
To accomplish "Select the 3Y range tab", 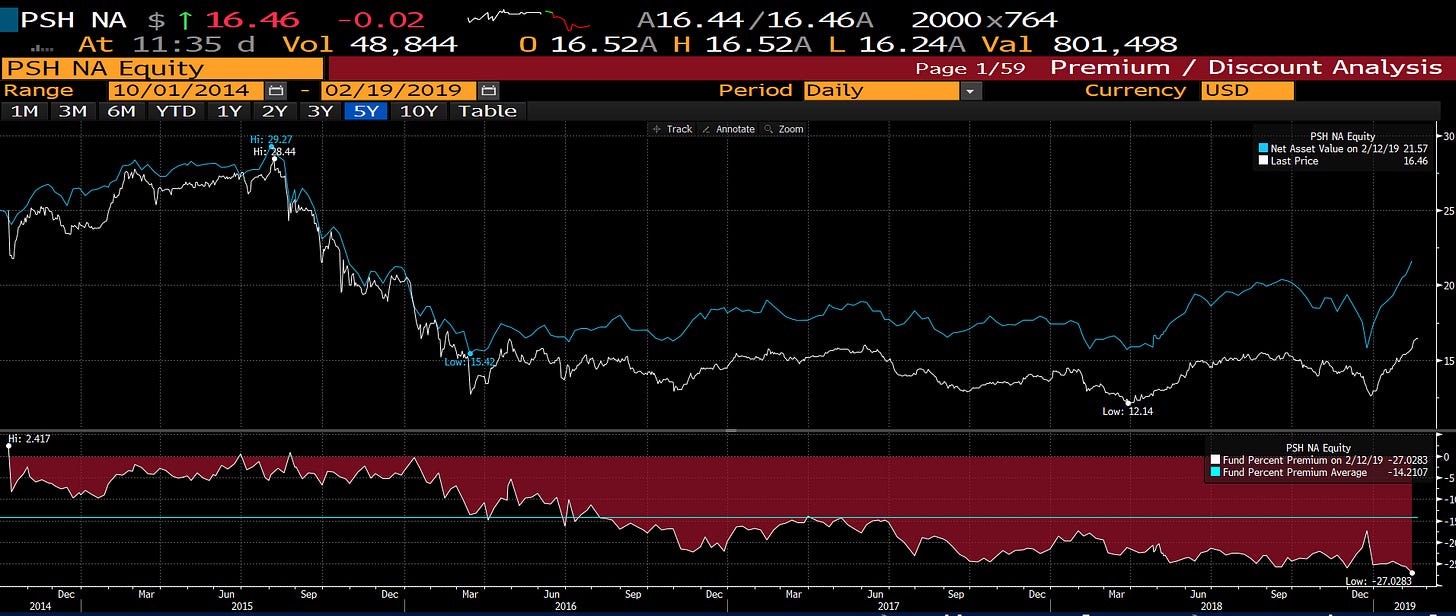I will 320,111.
